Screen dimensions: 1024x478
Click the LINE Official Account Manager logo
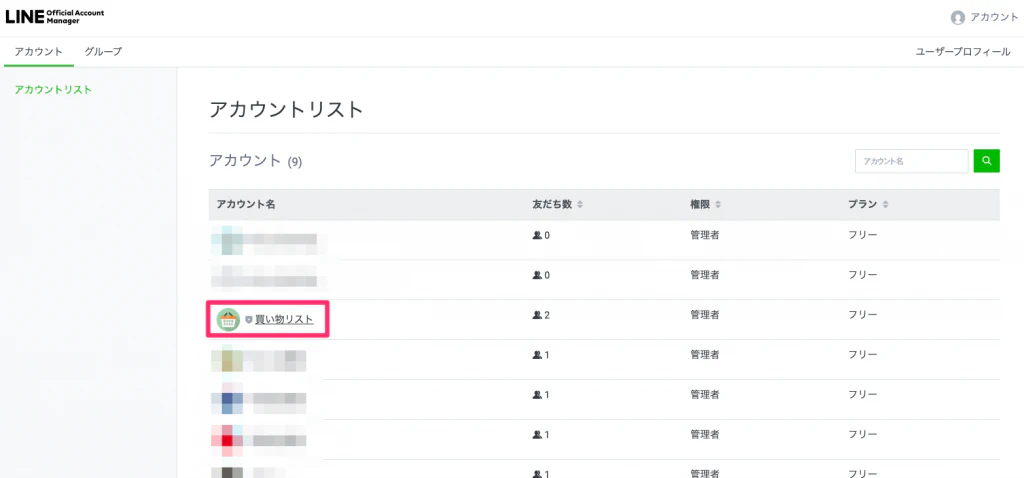(x=55, y=17)
